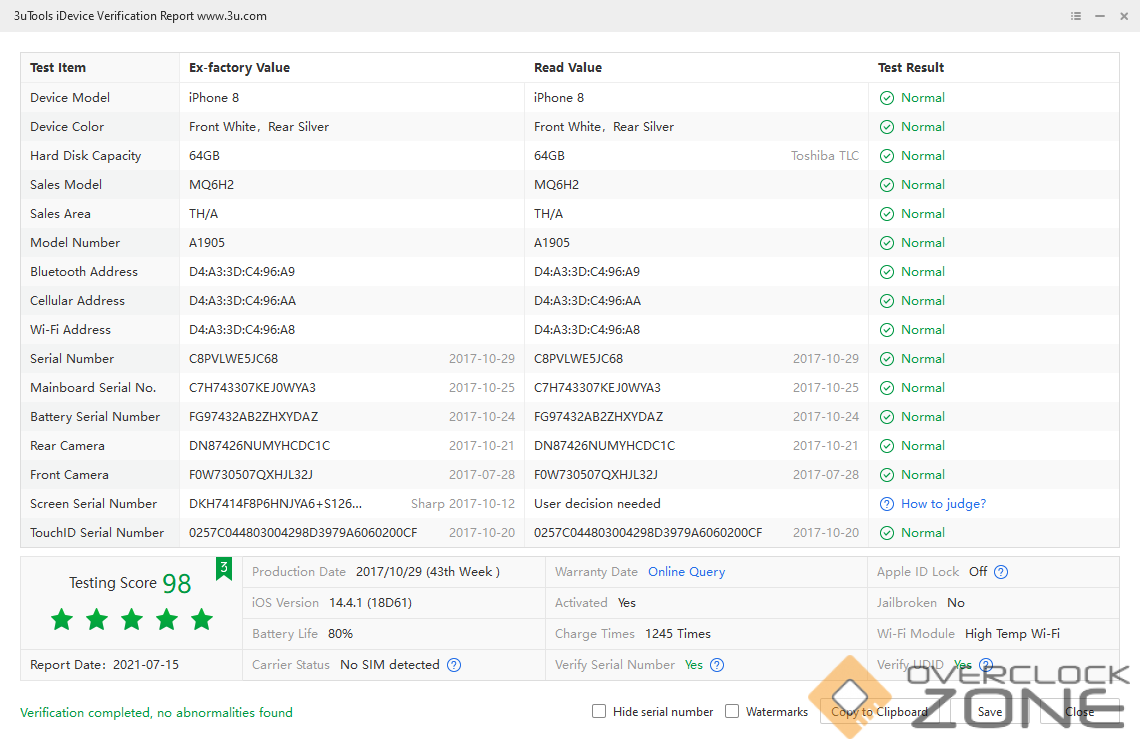Select the Screen Serial Number row
This screenshot has height=749, width=1140.
tap(94, 504)
